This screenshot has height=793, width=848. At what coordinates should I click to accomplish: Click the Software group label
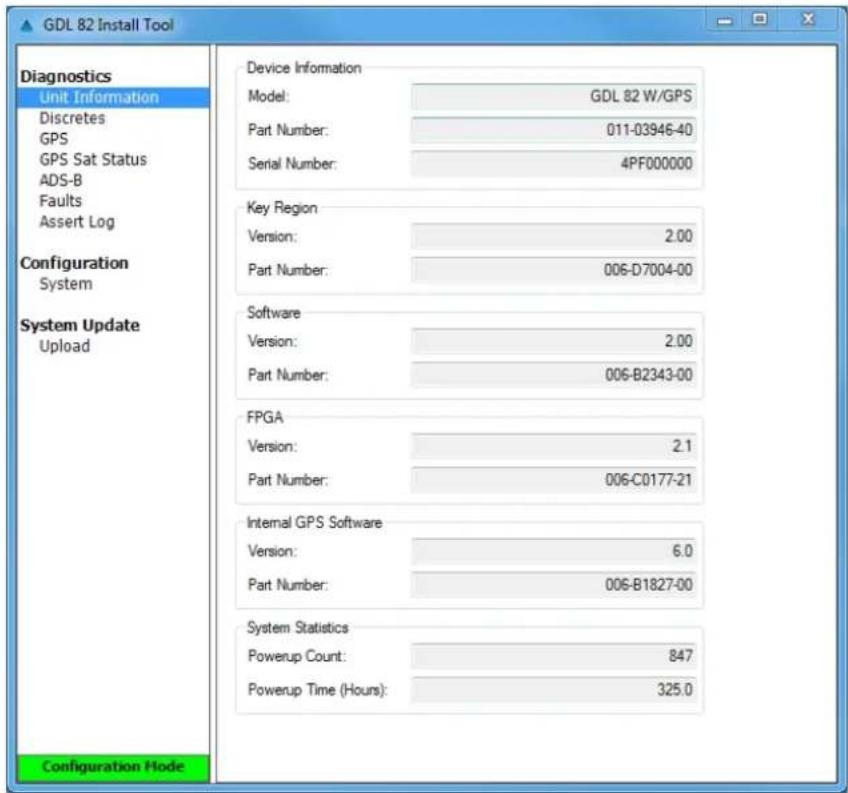pos(273,313)
